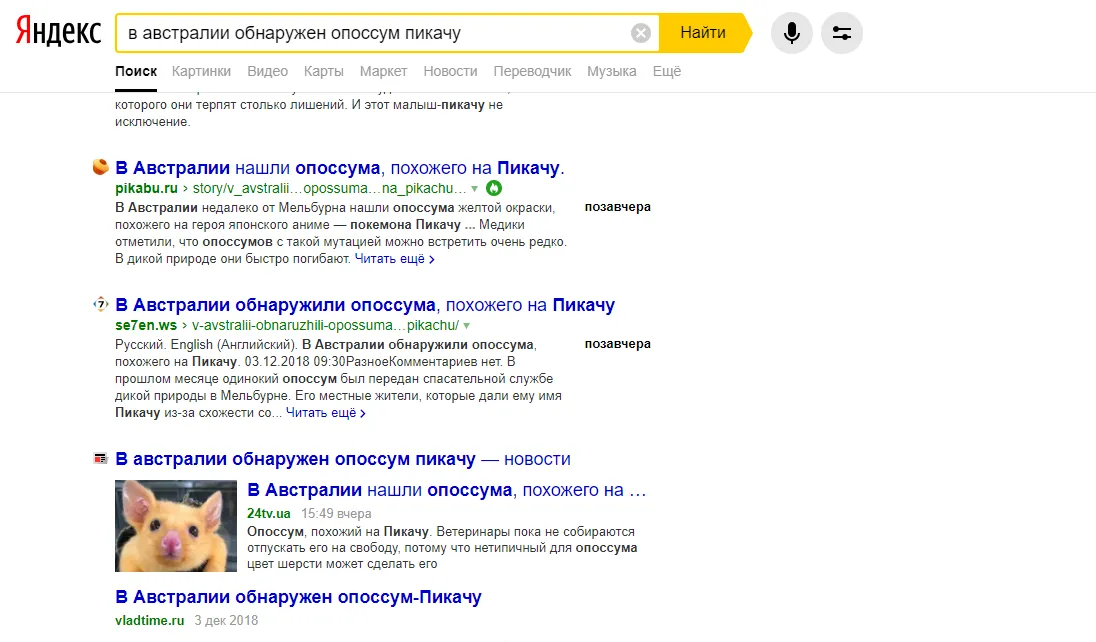Screen dimensions: 1096x642
Task: Click the pikabu.ru favicon
Action: 101,167
